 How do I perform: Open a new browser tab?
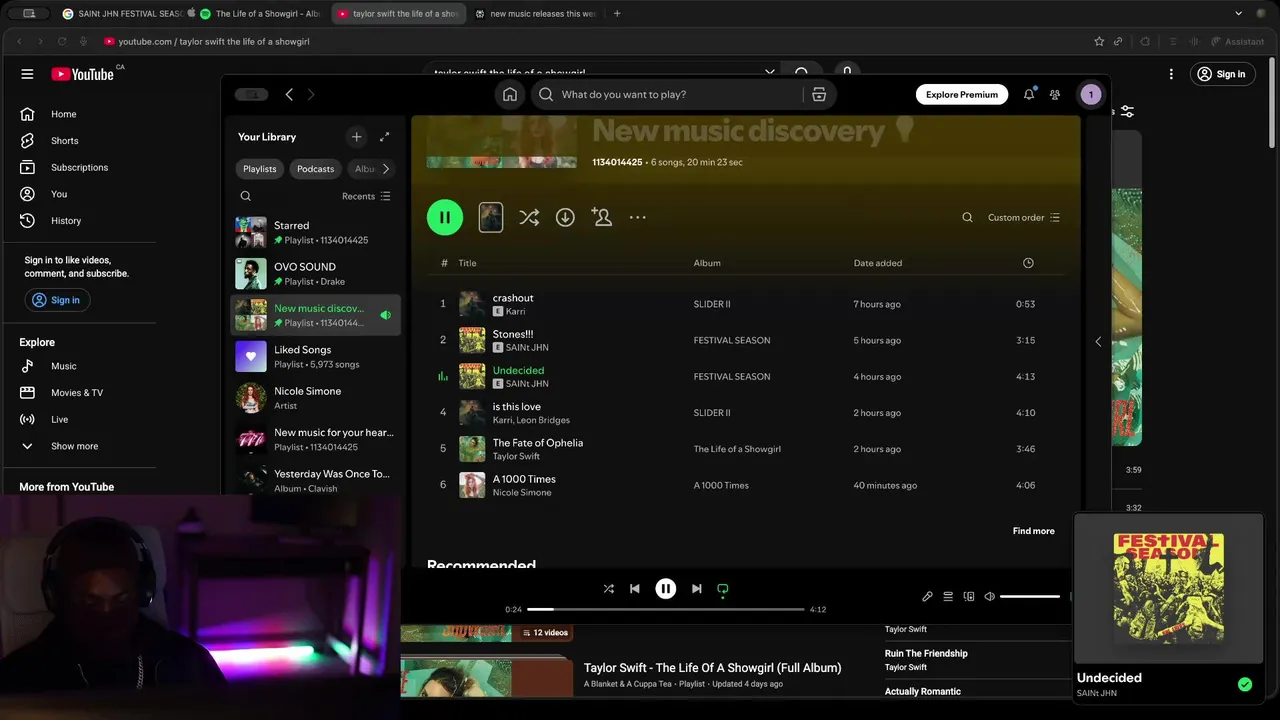[617, 13]
